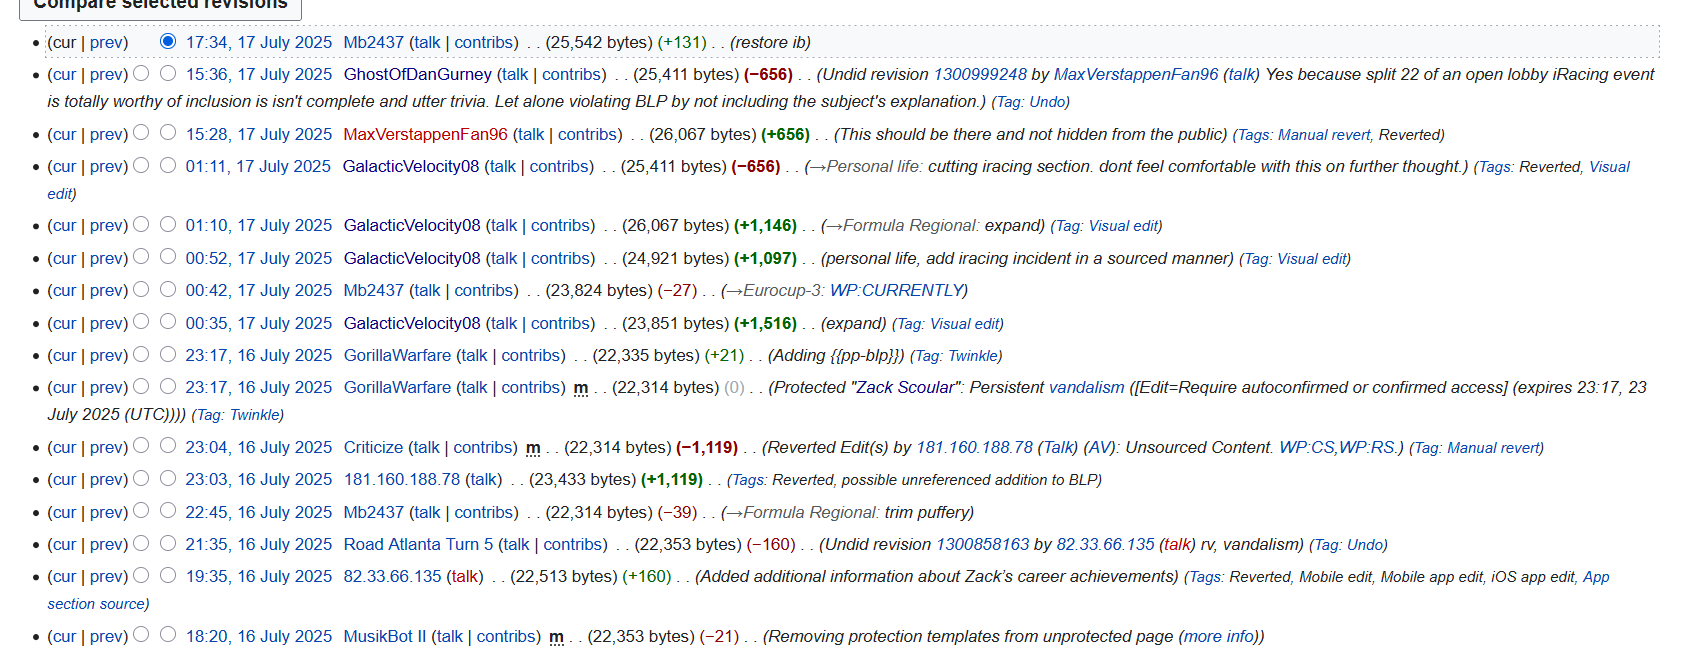Open 181.160.188.78 contributor link at 23:03 revision

[402, 479]
